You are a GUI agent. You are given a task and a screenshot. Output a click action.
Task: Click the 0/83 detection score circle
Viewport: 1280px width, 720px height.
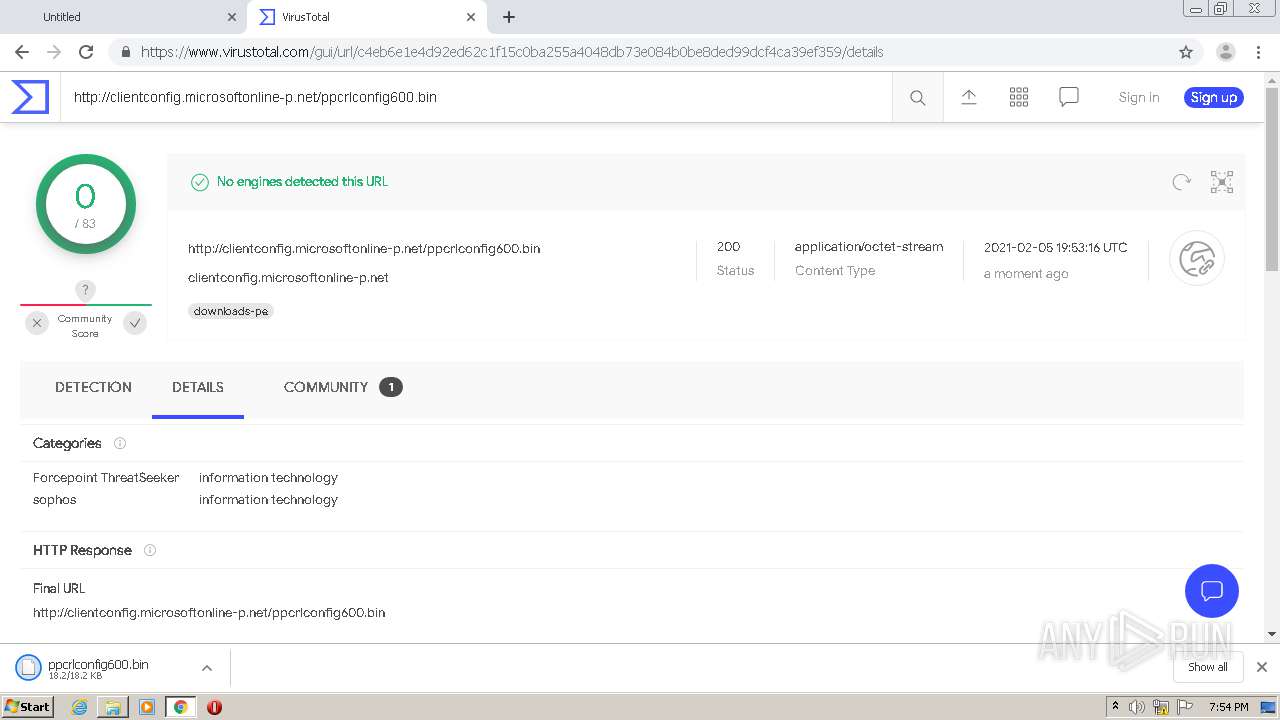pyautogui.click(x=86, y=204)
